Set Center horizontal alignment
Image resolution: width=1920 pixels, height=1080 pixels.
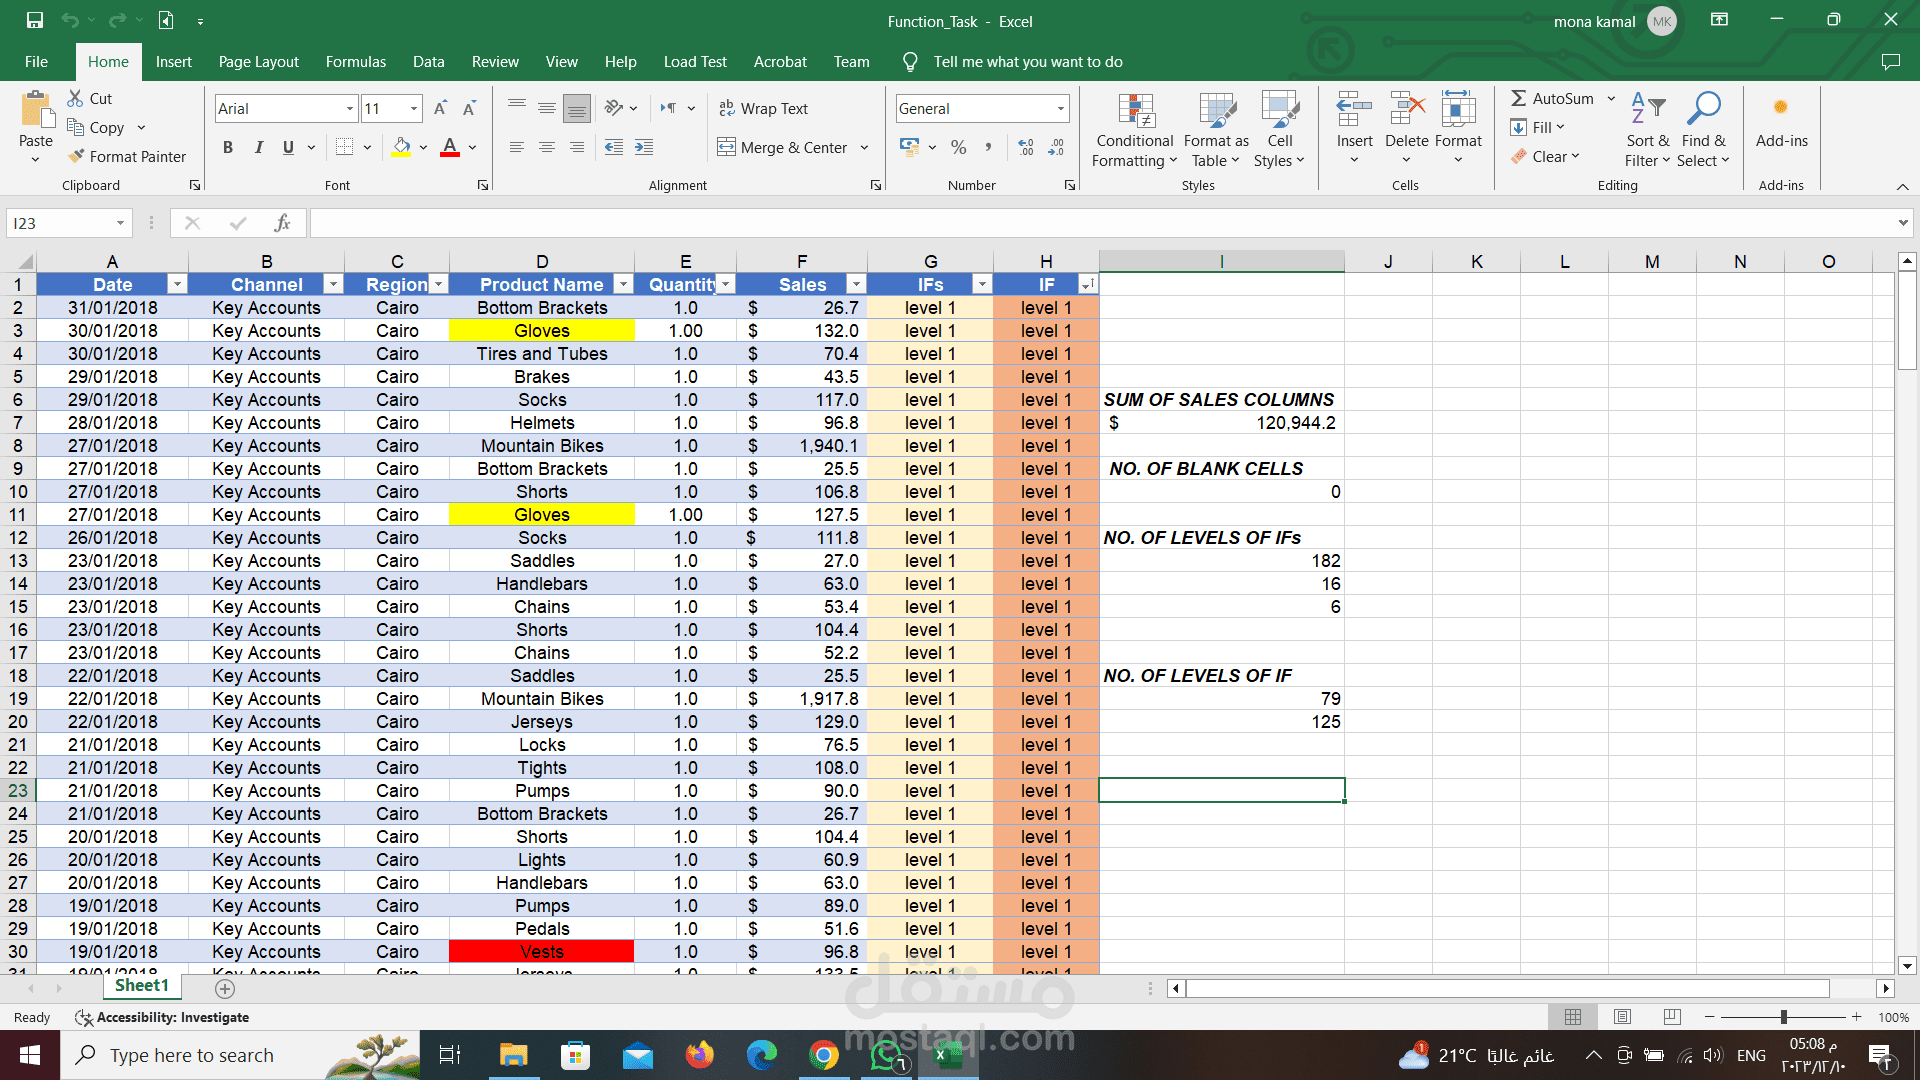coord(546,147)
